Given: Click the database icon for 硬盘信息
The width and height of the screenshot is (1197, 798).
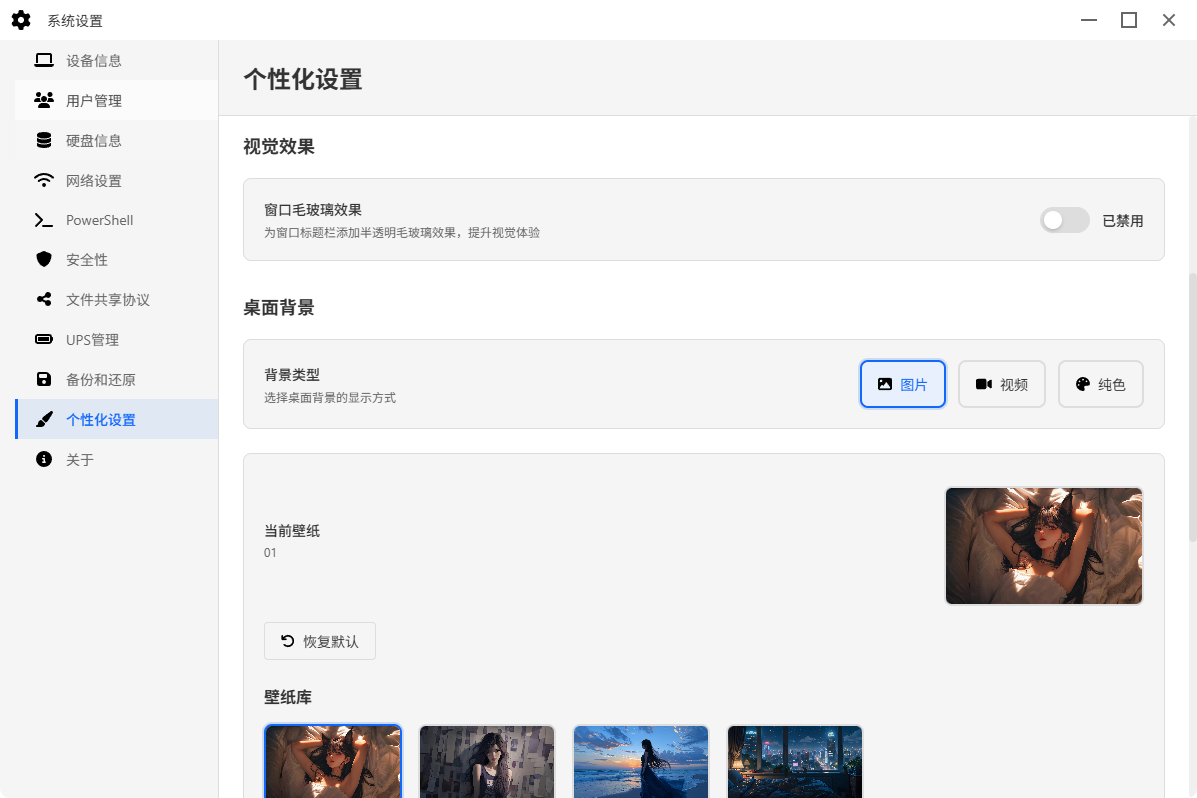Looking at the screenshot, I should tap(44, 141).
